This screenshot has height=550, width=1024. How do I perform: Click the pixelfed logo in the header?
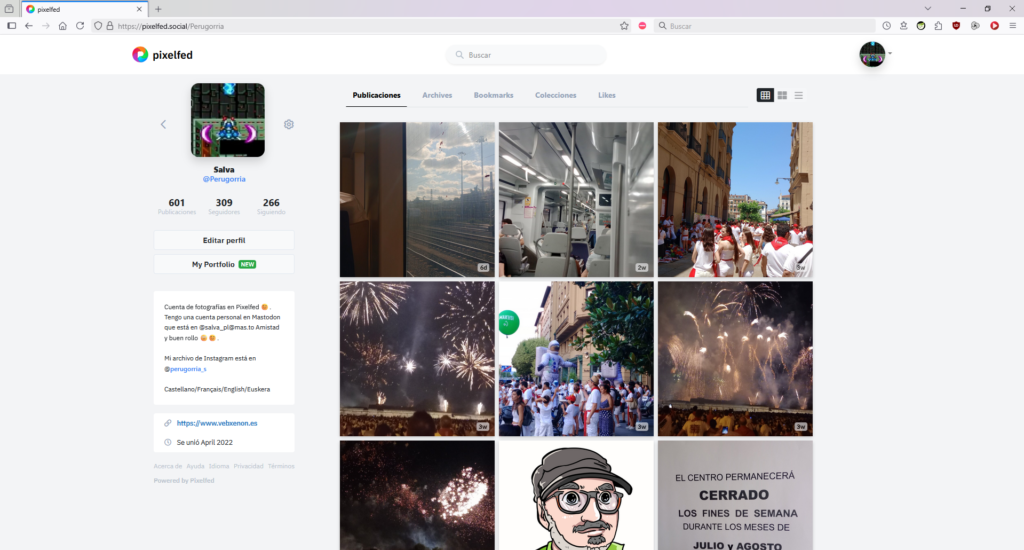162,55
